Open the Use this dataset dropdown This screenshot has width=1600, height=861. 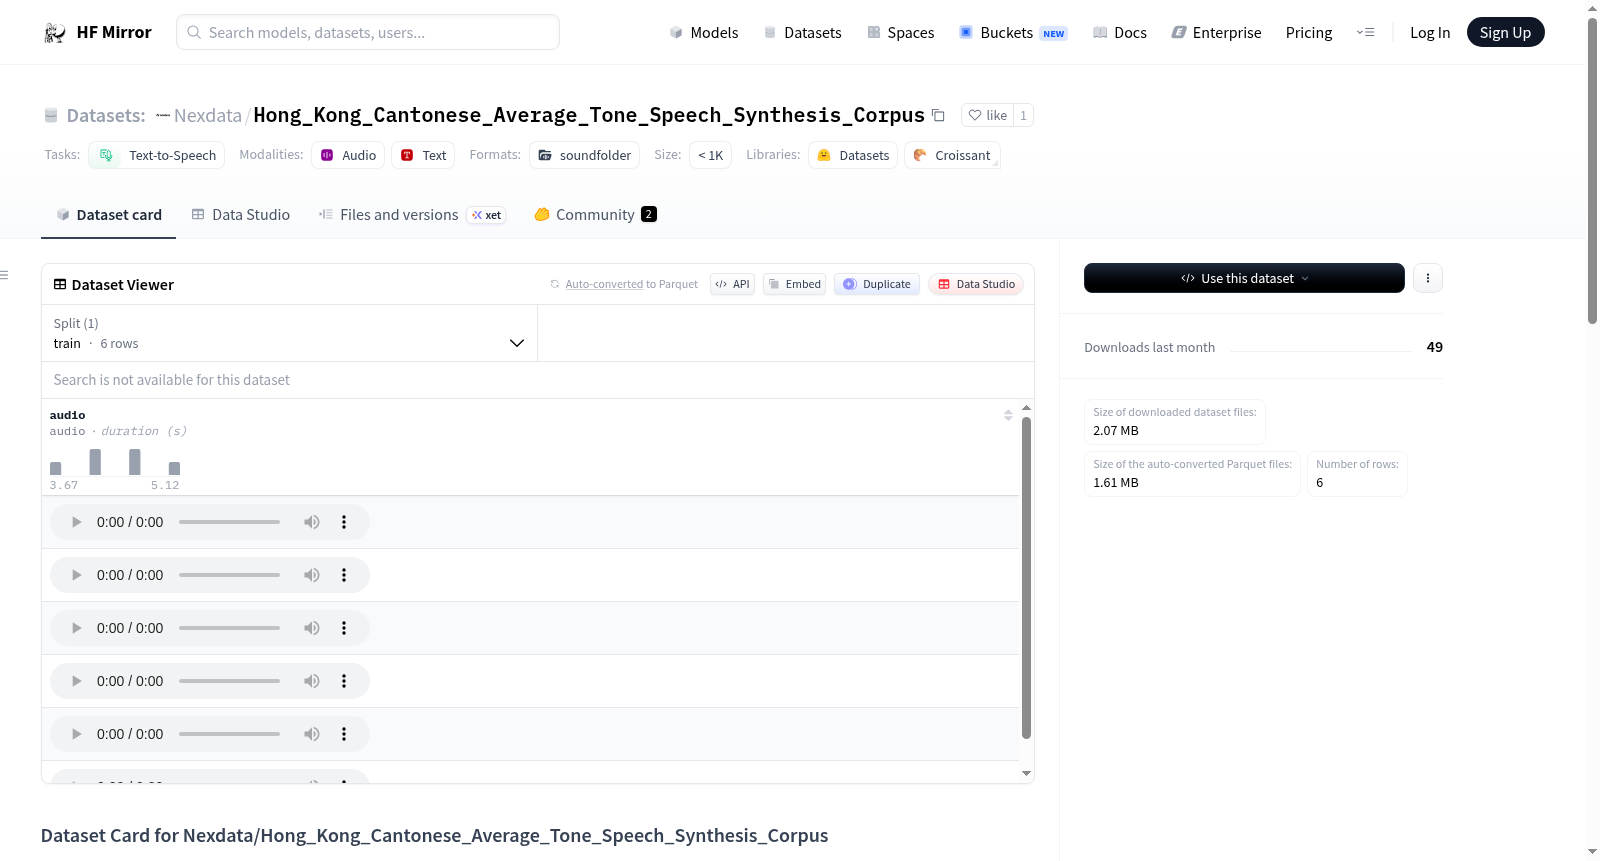(1244, 278)
